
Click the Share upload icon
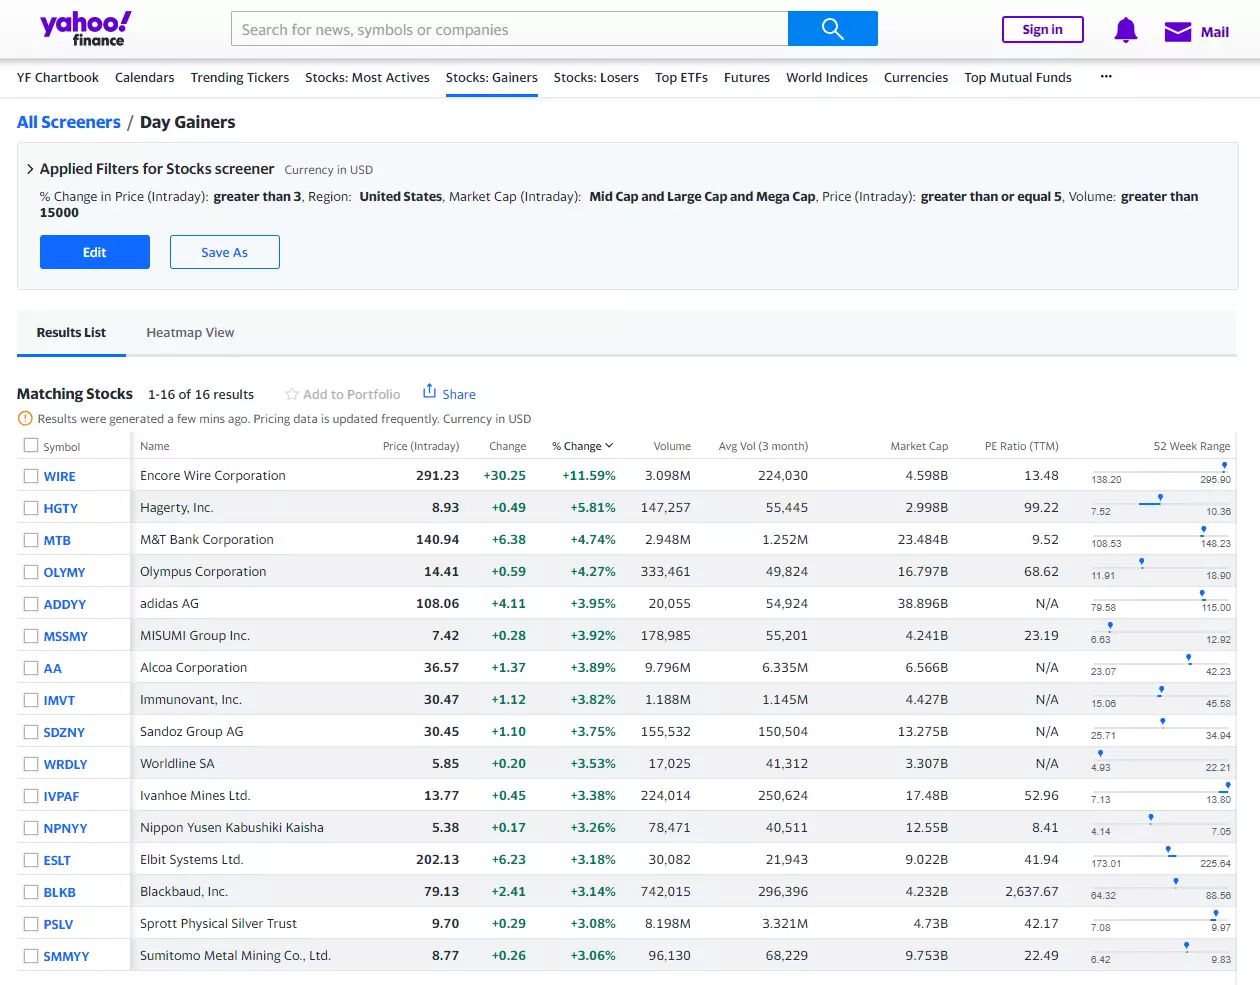[x=429, y=391]
